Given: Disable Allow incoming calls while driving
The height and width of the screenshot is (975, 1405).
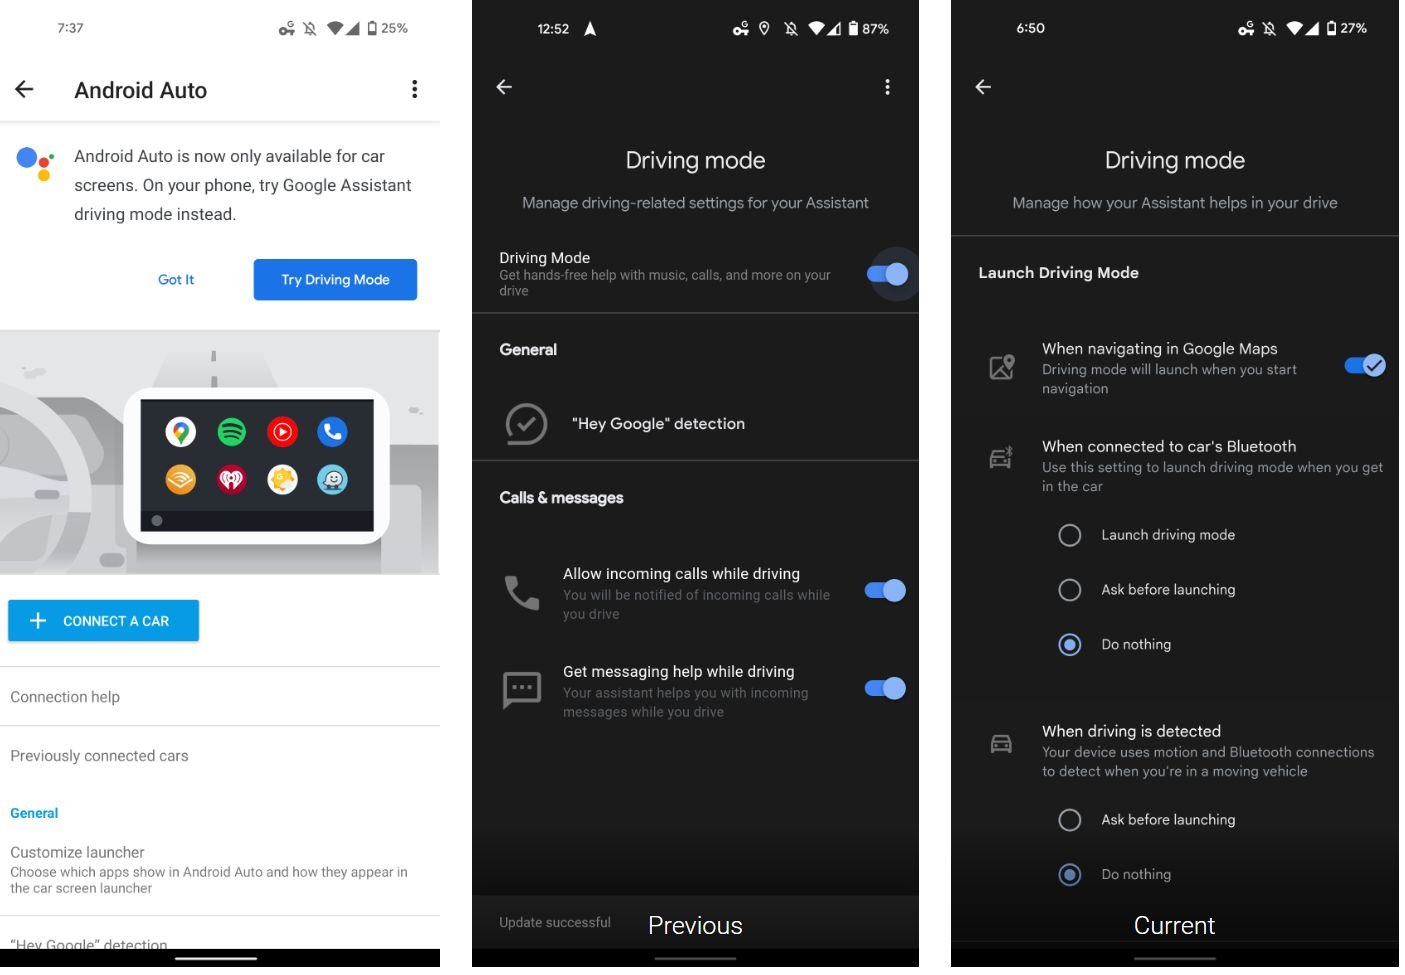Looking at the screenshot, I should 885,591.
